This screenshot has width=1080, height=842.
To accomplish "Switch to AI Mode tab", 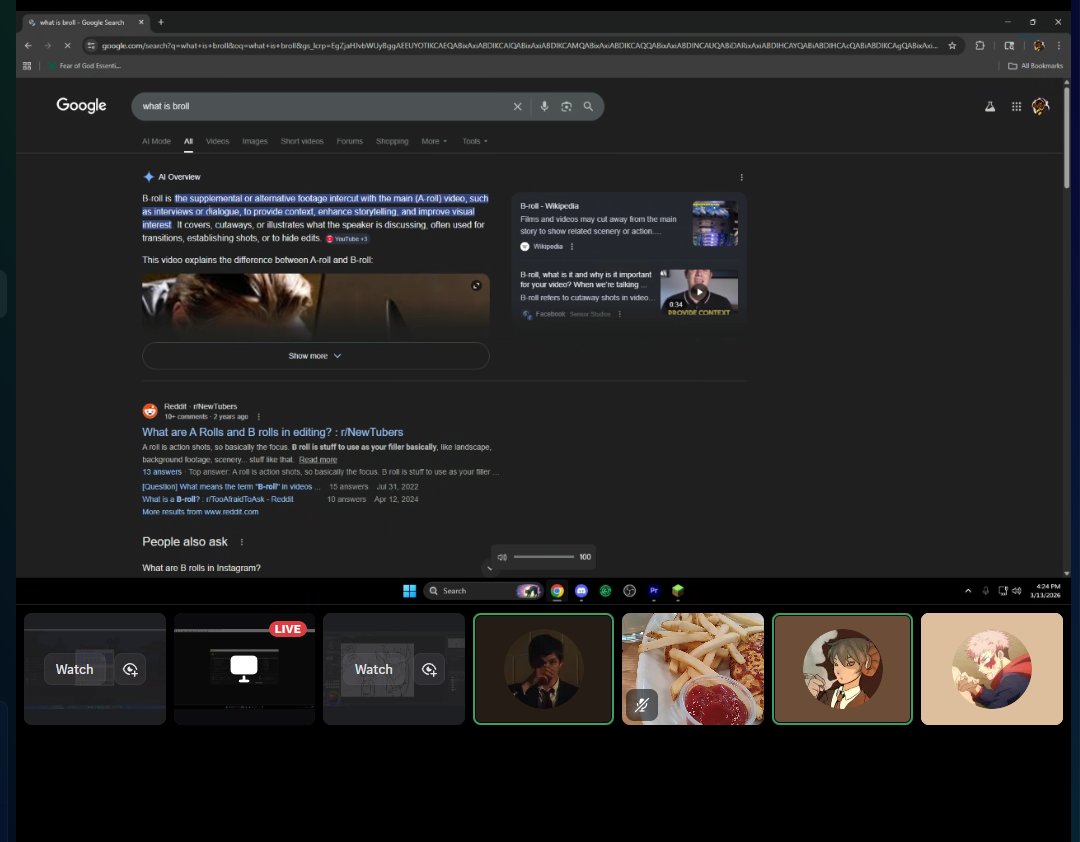I will pos(156,141).
